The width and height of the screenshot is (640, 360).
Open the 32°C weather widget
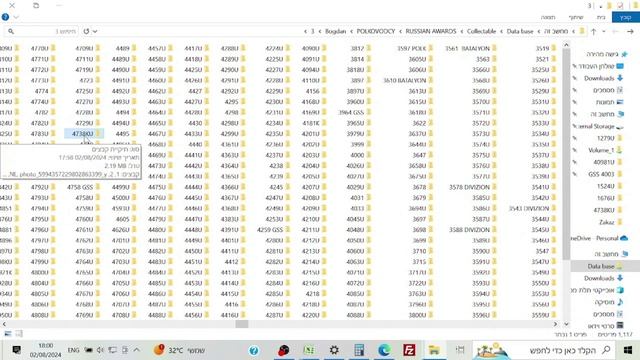point(179,350)
